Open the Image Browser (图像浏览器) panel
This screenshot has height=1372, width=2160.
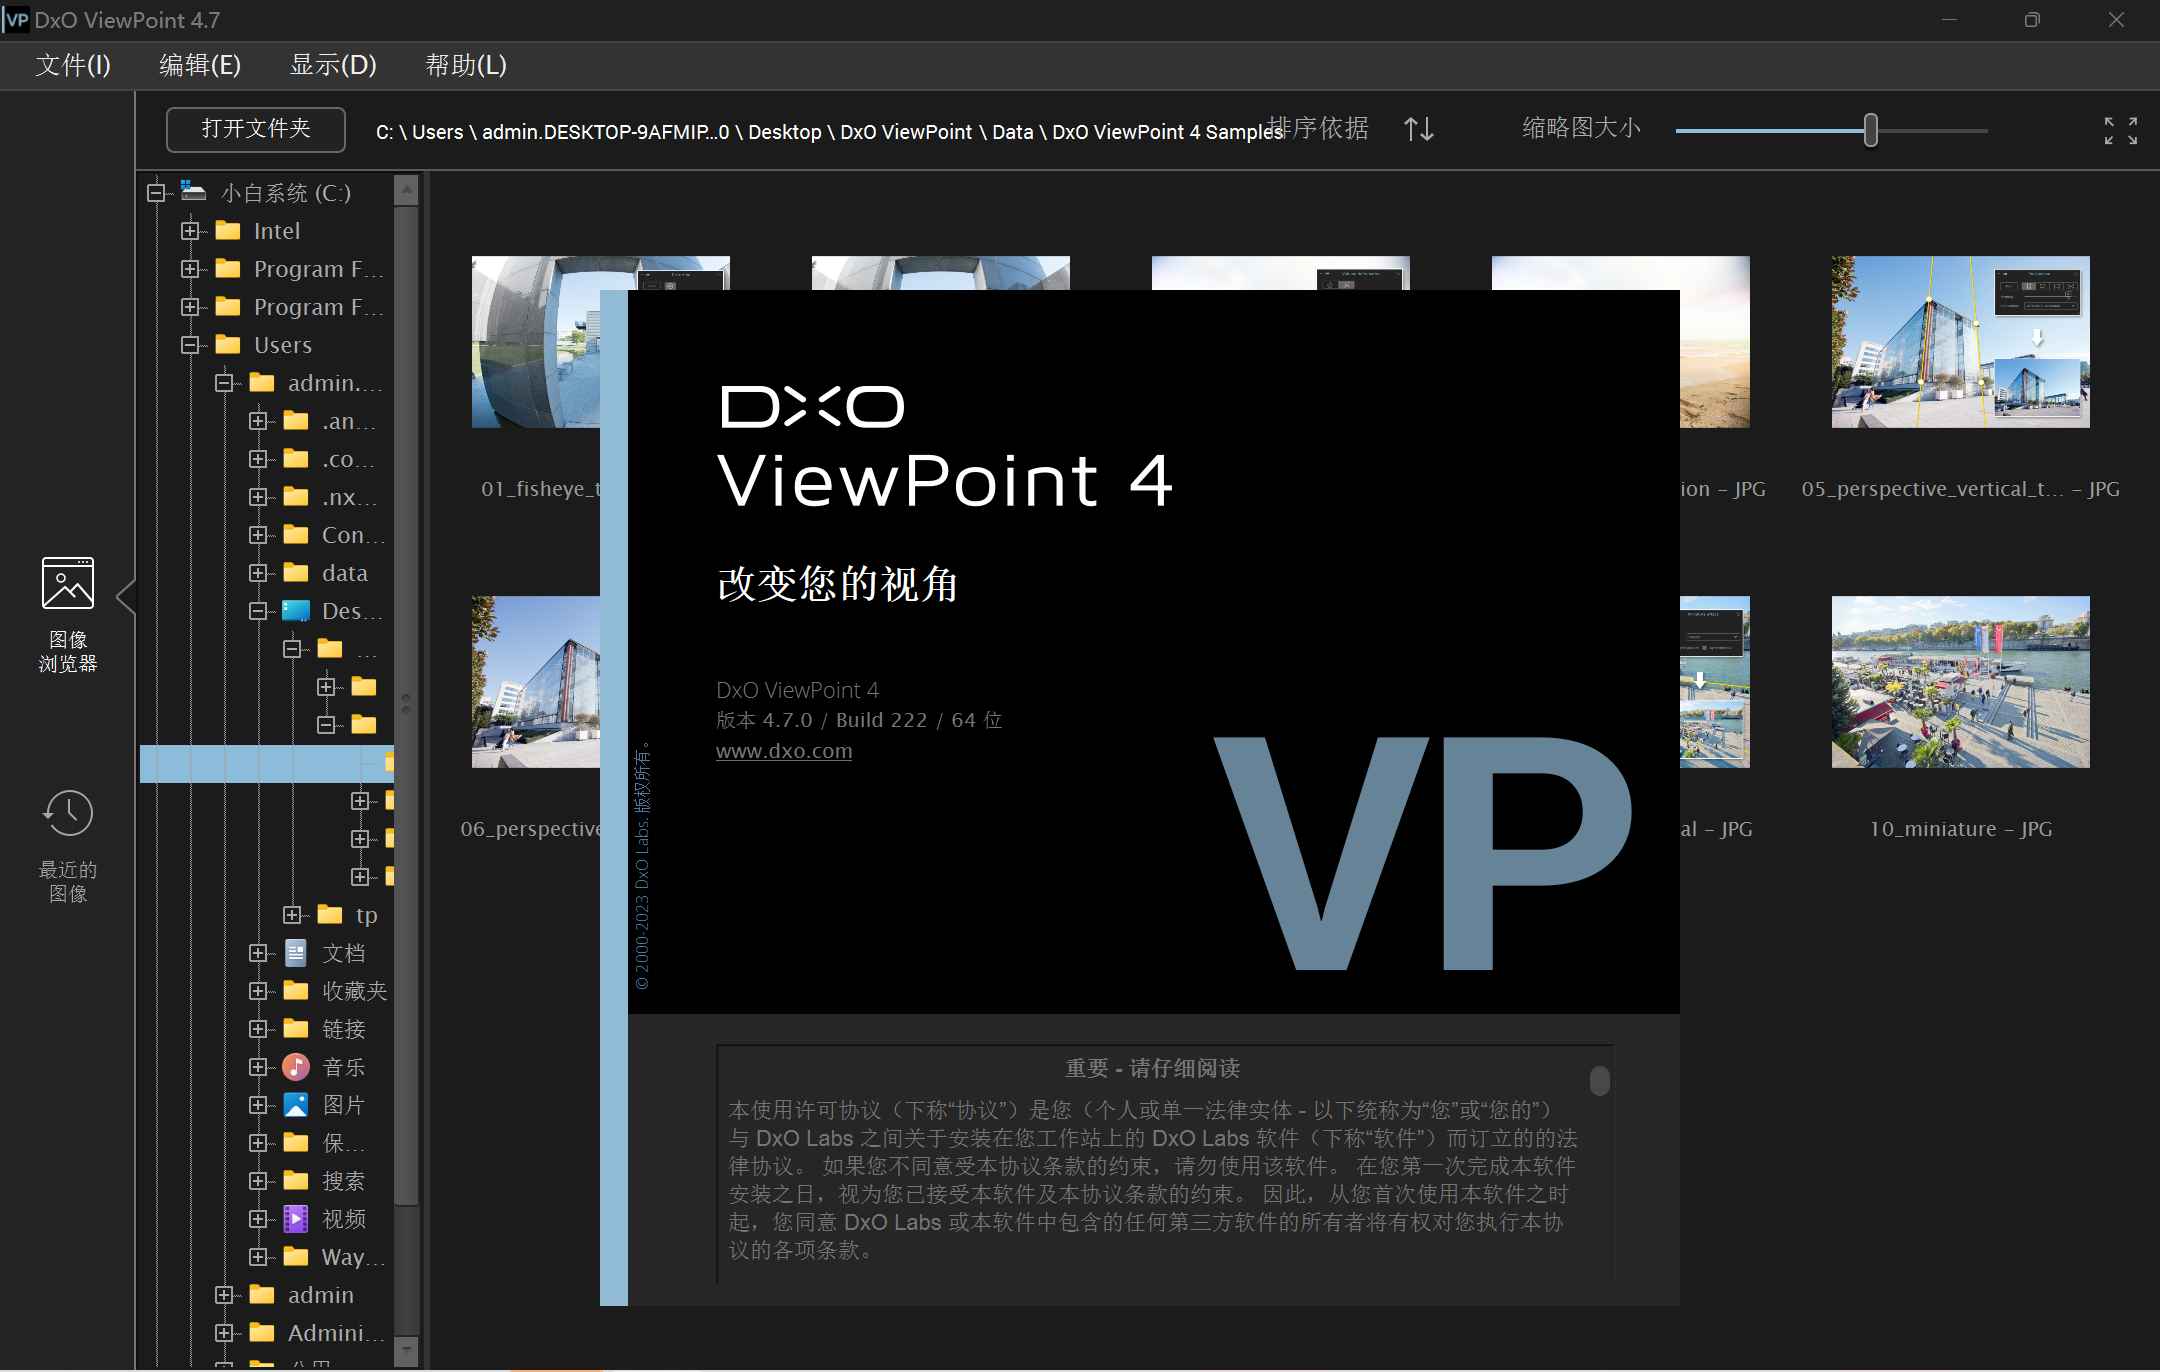(x=68, y=614)
